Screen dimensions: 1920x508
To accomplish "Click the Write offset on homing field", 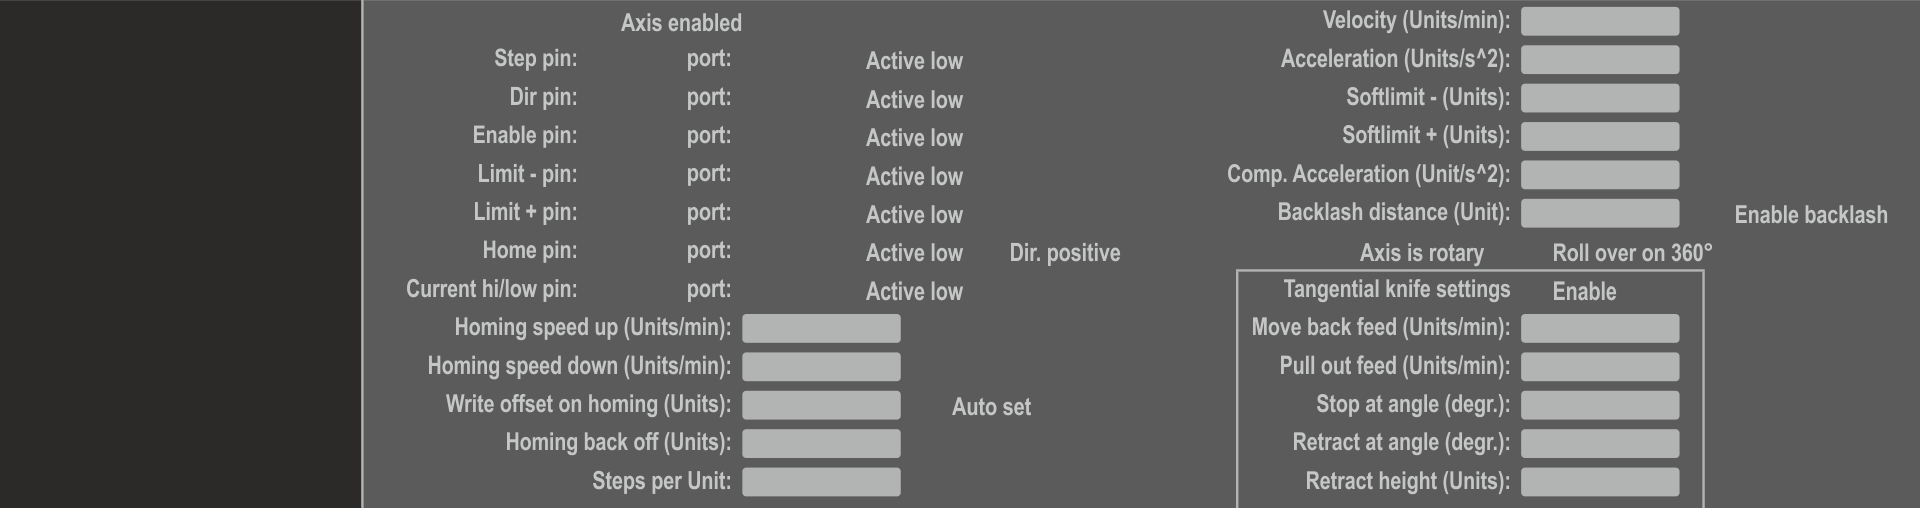I will coord(821,405).
